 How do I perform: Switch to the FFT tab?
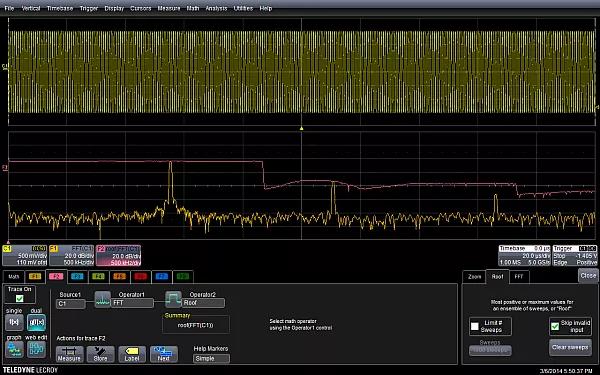coord(519,277)
